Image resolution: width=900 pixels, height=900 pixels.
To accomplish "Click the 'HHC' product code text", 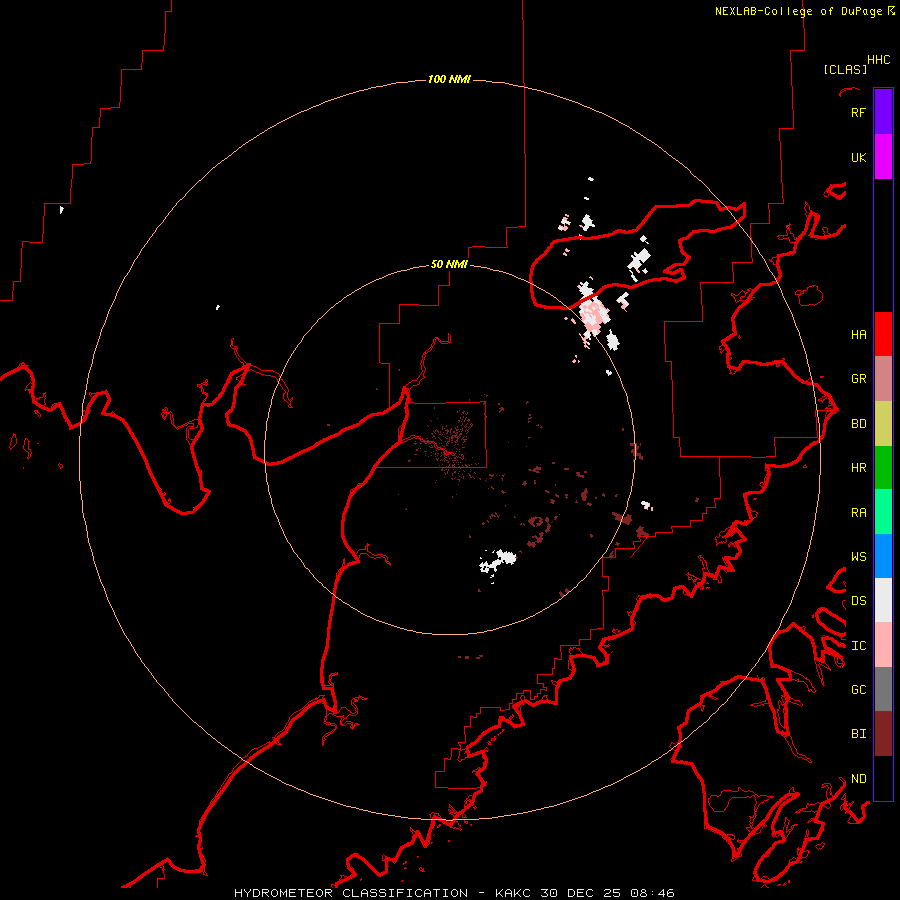I will pyautogui.click(x=878, y=60).
